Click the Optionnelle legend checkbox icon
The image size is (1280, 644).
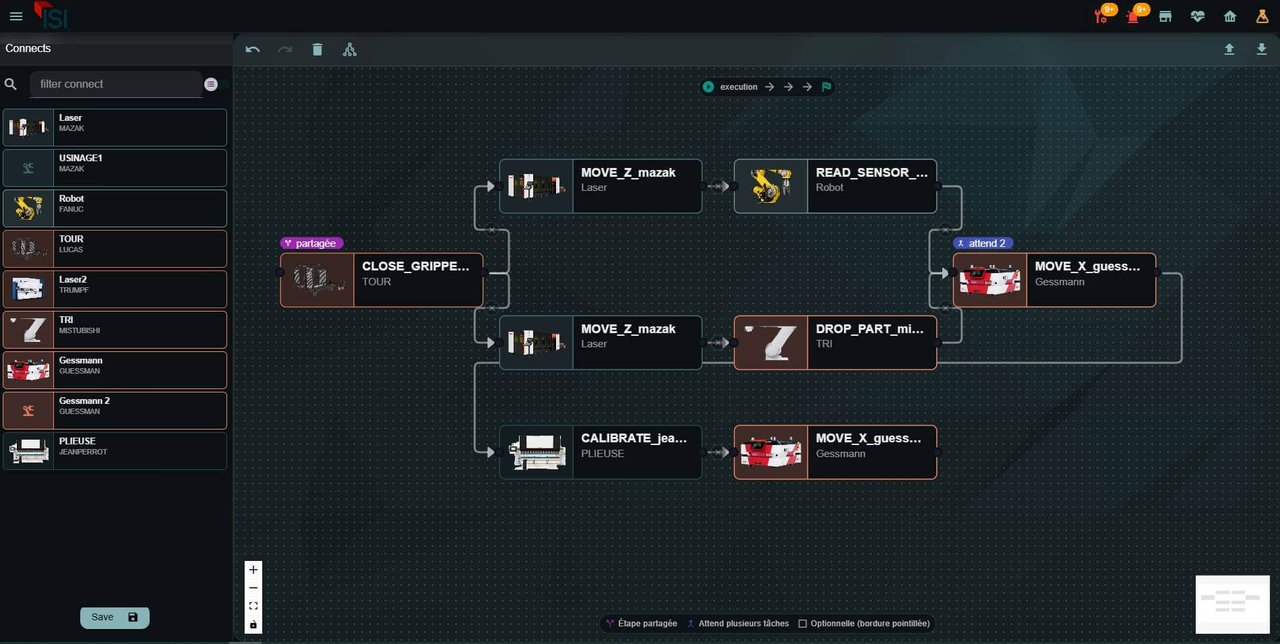coord(802,624)
